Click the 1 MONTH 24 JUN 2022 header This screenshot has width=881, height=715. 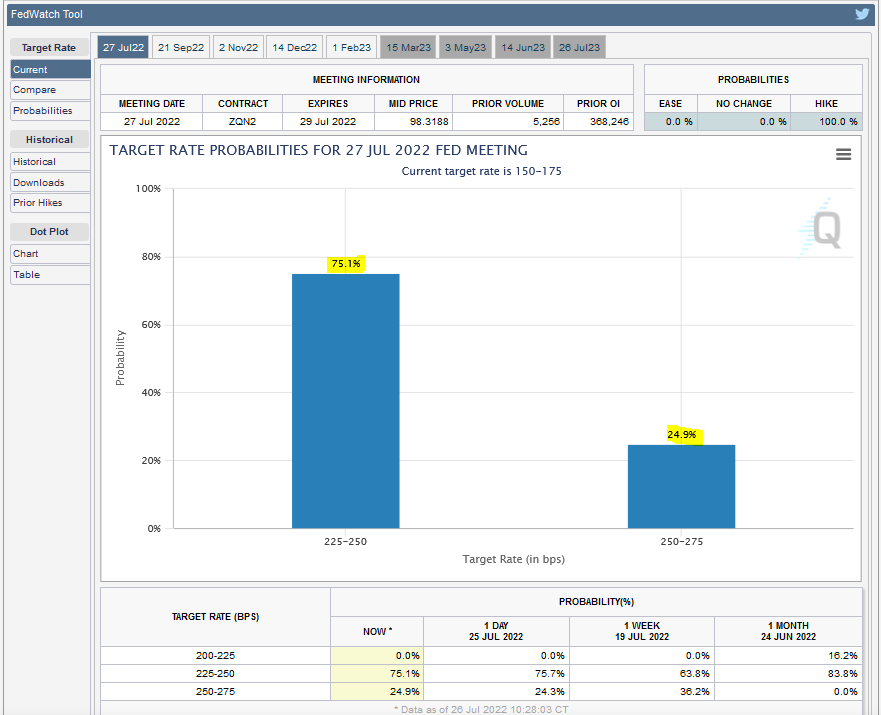[x=788, y=631]
